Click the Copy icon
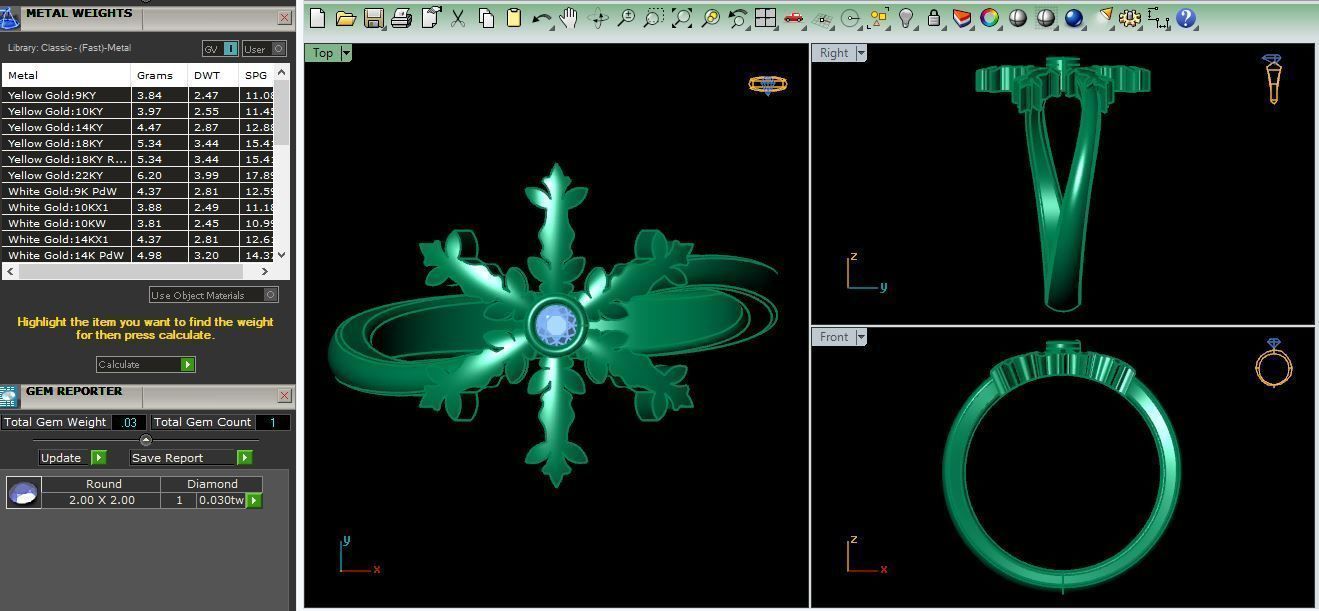 [486, 18]
